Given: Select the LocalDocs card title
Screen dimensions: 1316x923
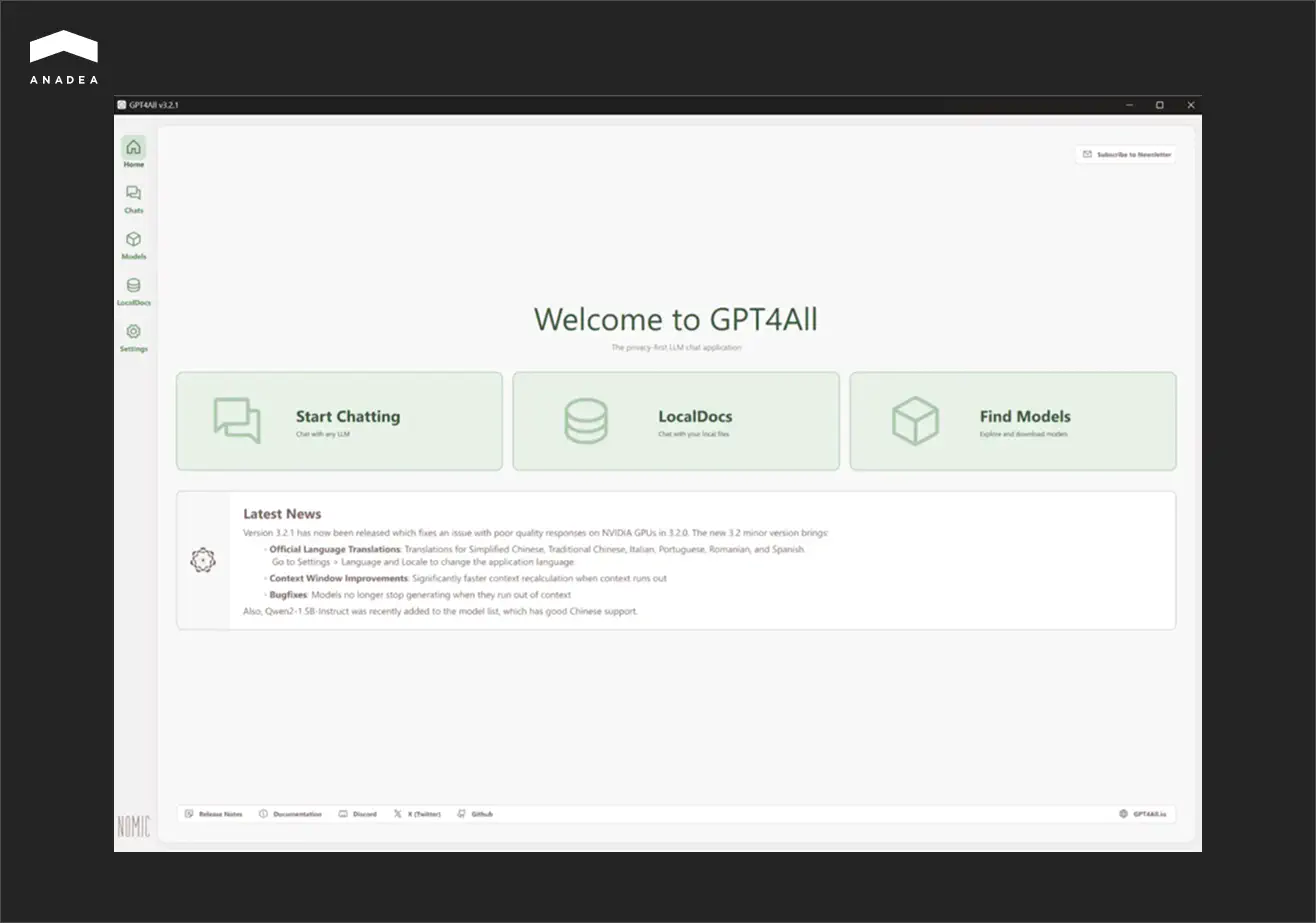Looking at the screenshot, I should pyautogui.click(x=694, y=416).
